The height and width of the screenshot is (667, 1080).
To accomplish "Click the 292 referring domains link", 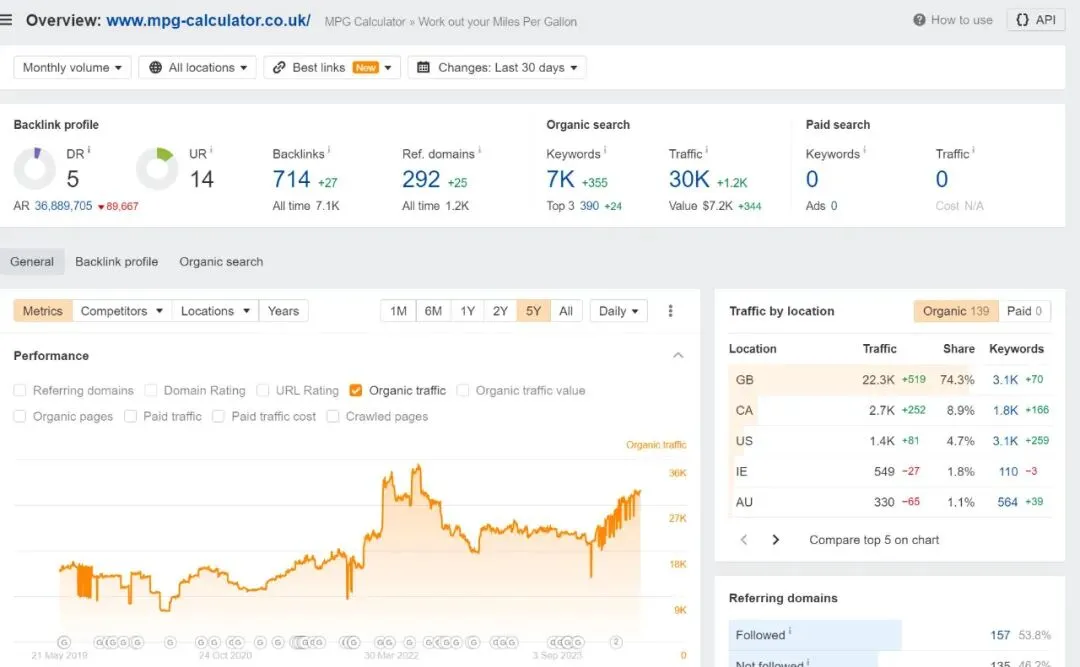I will [x=421, y=179].
